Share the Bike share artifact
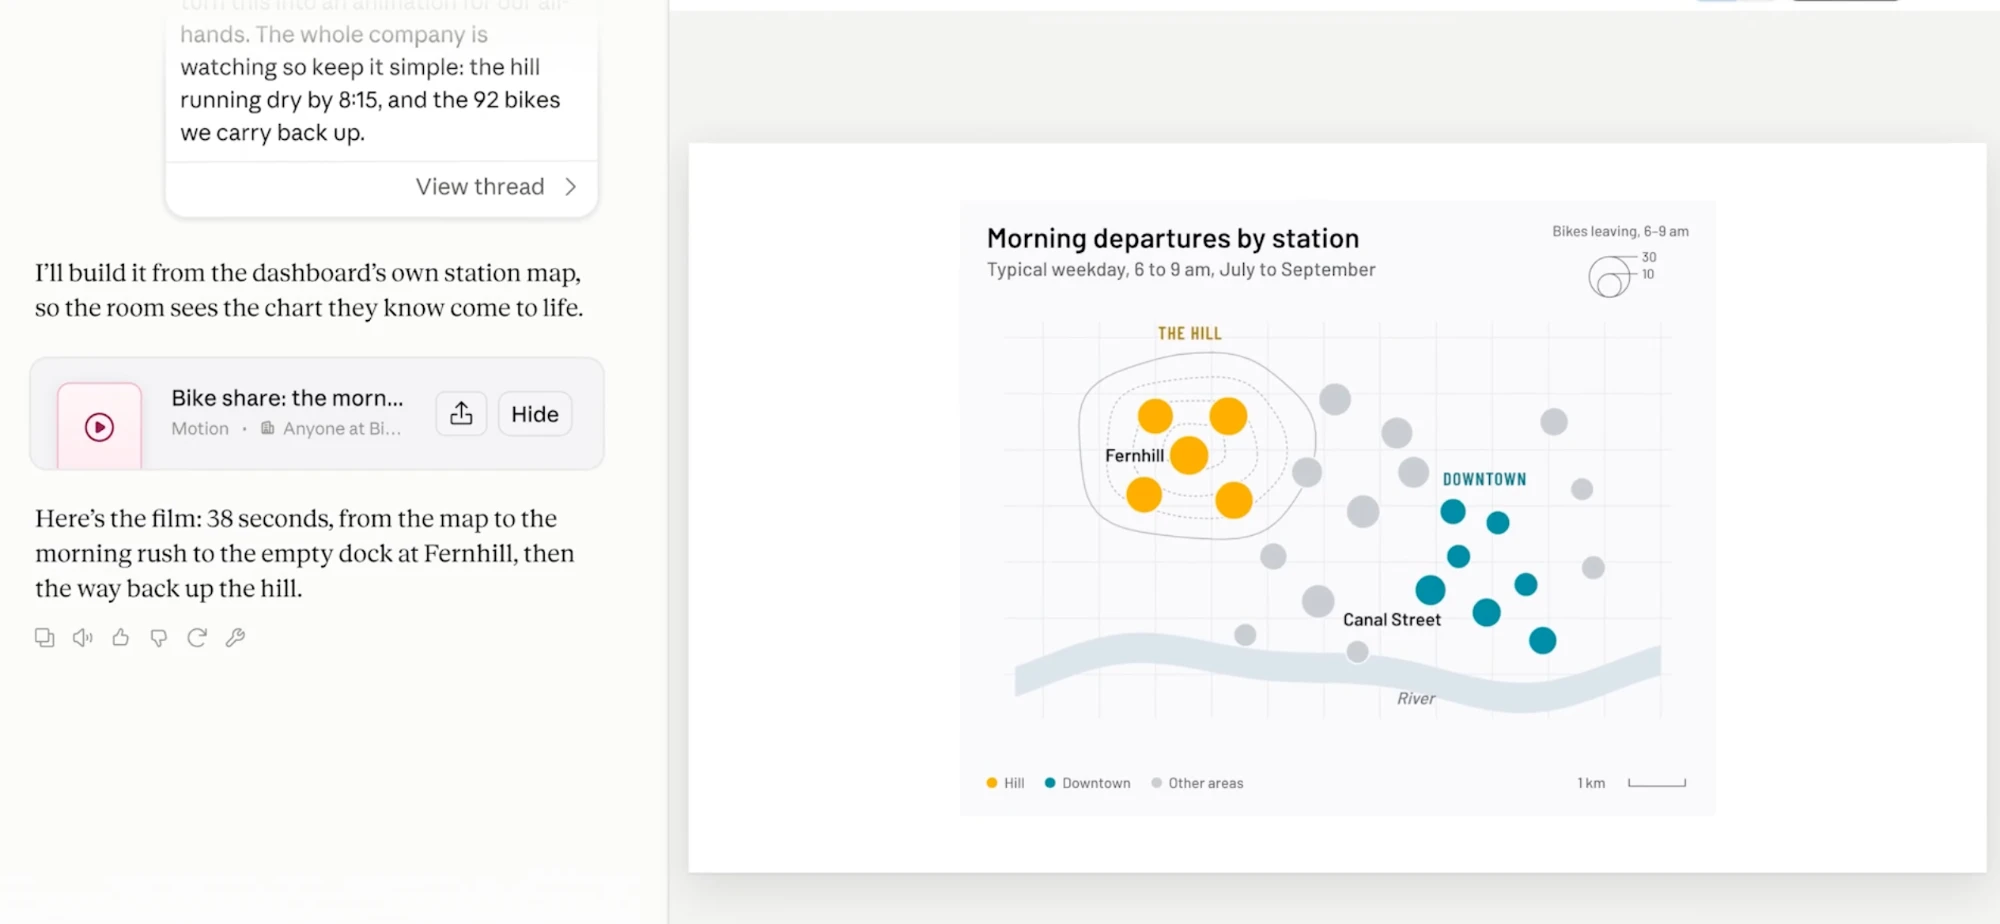Screen dimensions: 2000x924 [x=461, y=414]
